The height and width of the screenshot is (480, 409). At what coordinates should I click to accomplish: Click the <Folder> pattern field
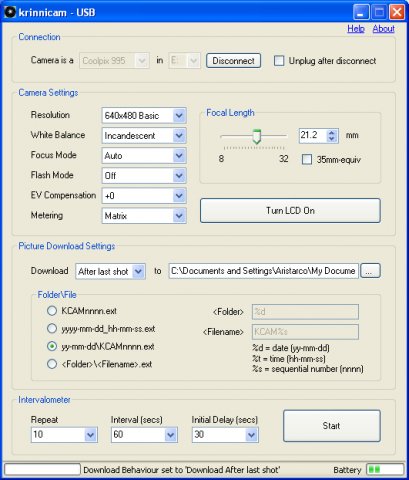[x=305, y=312]
